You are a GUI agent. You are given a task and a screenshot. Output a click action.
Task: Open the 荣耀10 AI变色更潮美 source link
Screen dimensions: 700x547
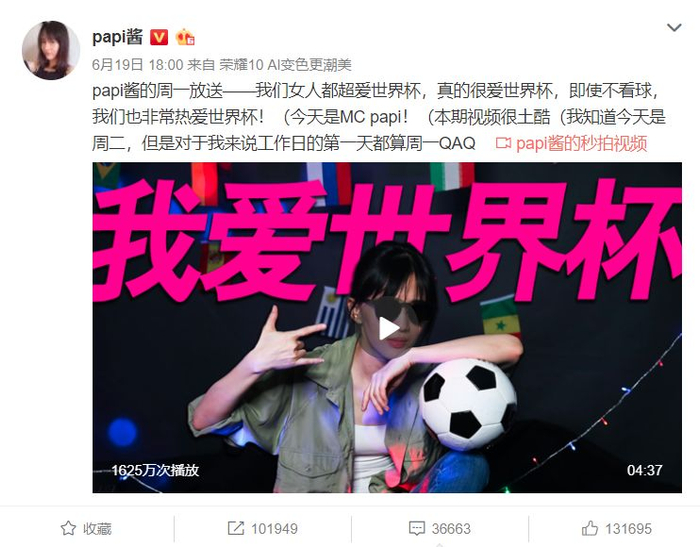(x=285, y=65)
